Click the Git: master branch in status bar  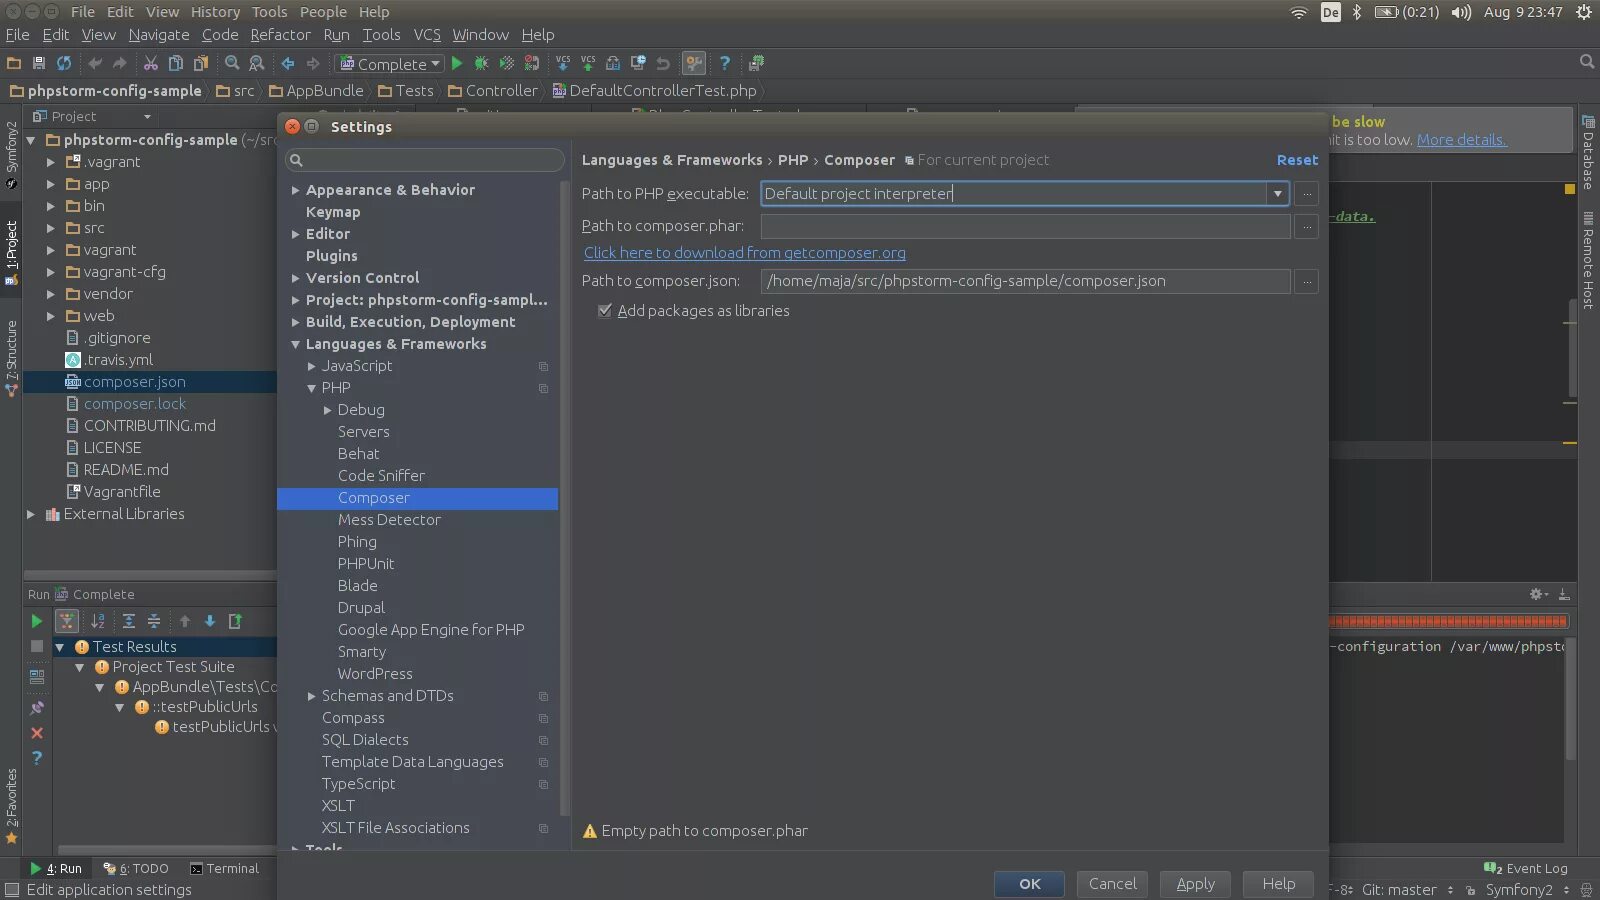[1399, 890]
